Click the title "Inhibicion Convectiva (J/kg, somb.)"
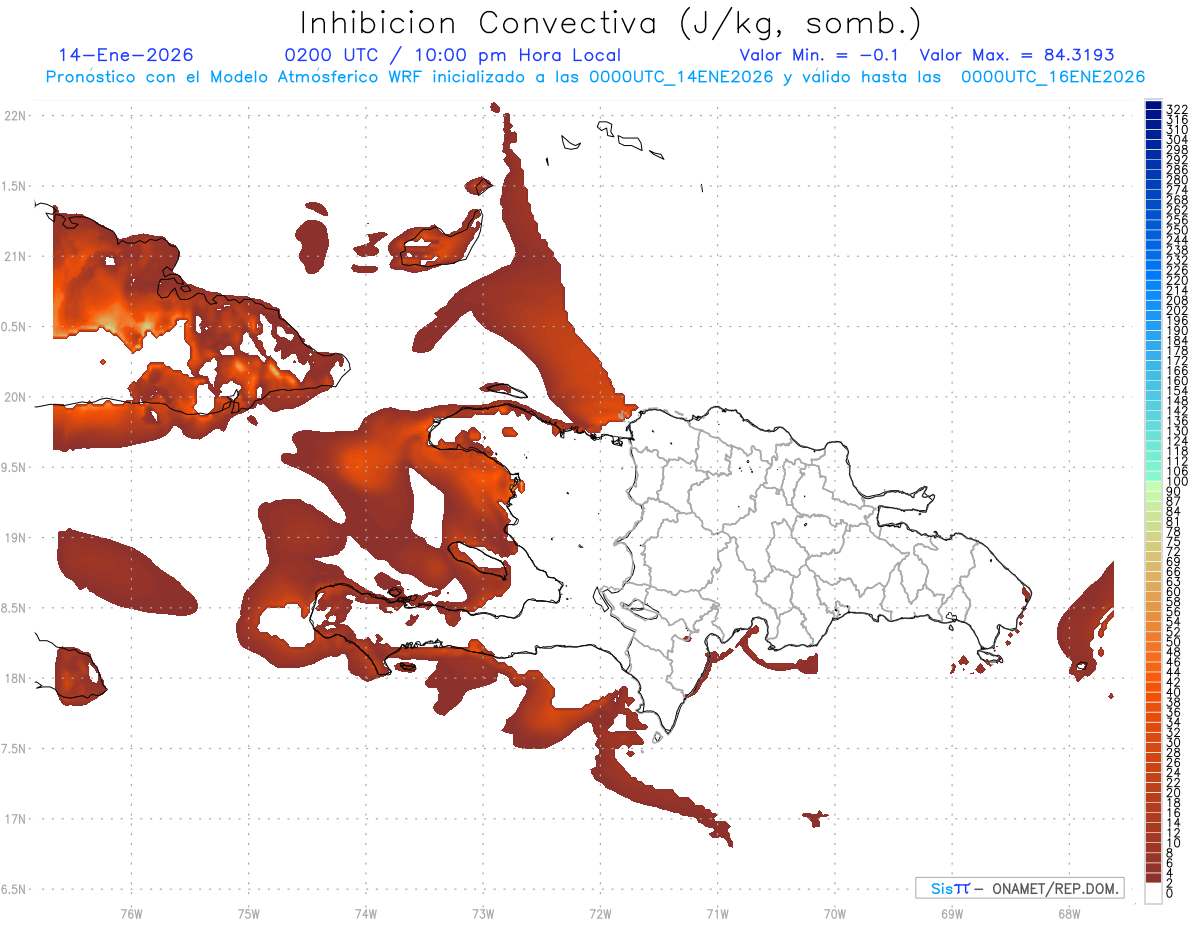This screenshot has width=1200, height=927. (x=611, y=24)
